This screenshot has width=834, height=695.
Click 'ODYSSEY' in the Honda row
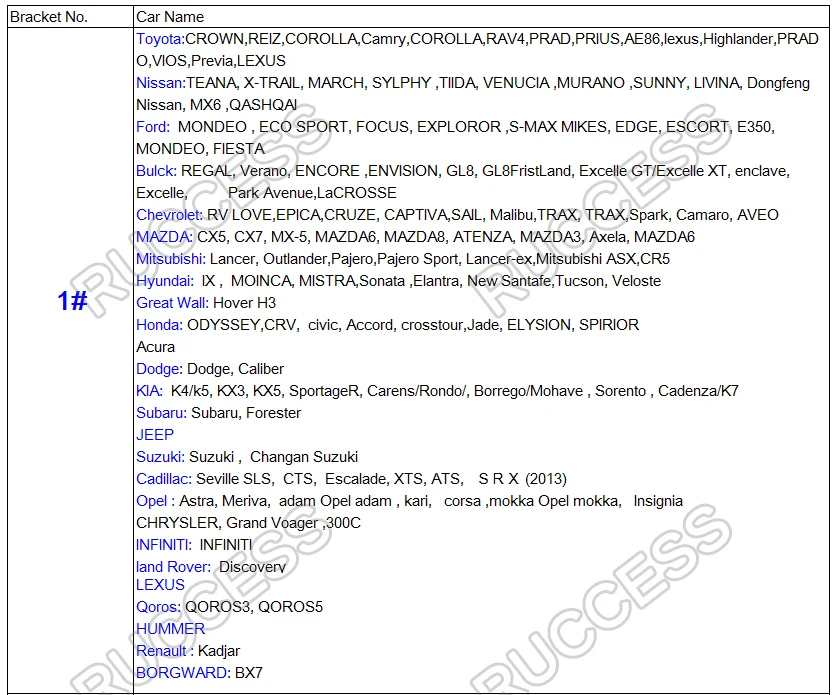pyautogui.click(x=223, y=325)
